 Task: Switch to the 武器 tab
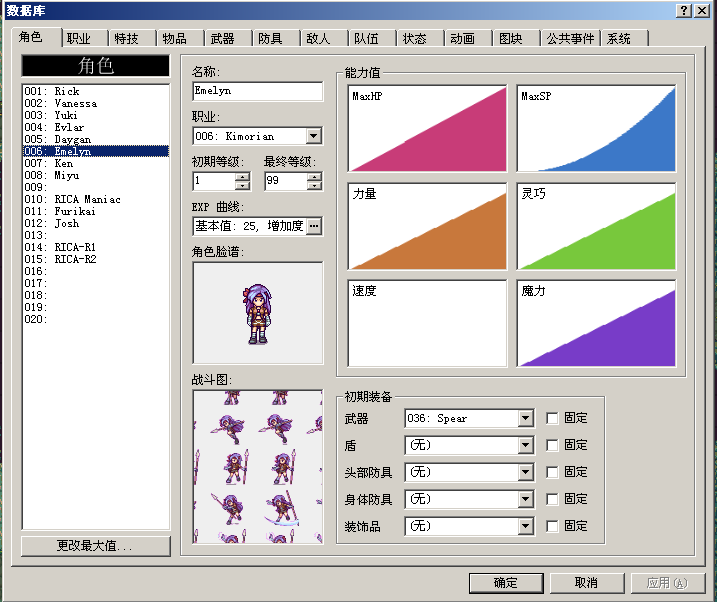click(x=229, y=38)
